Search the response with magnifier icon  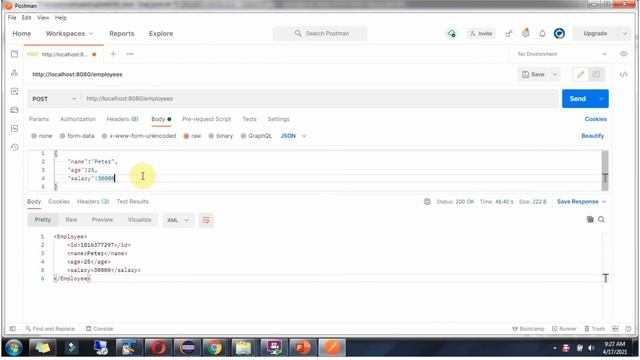click(x=601, y=220)
